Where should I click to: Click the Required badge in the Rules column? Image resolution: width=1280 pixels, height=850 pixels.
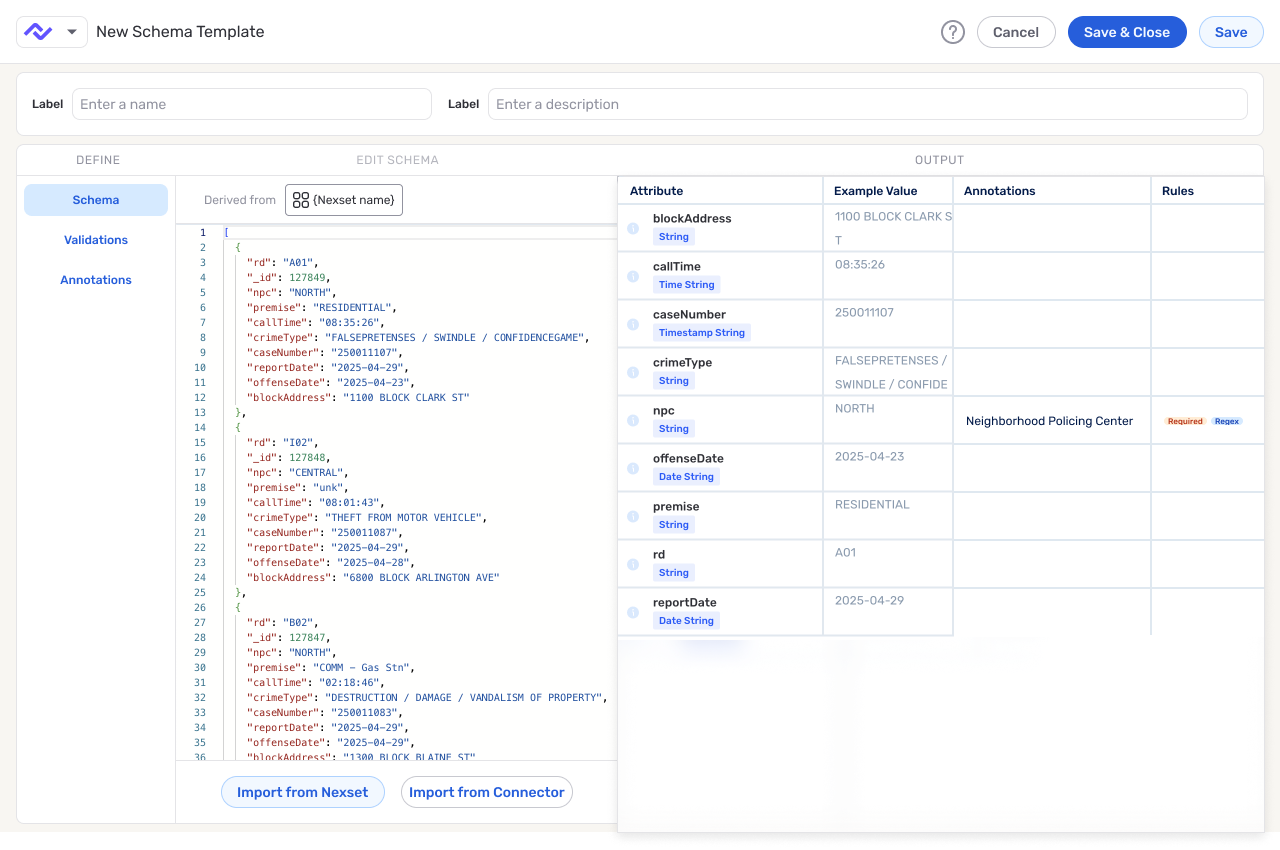tap(1185, 421)
